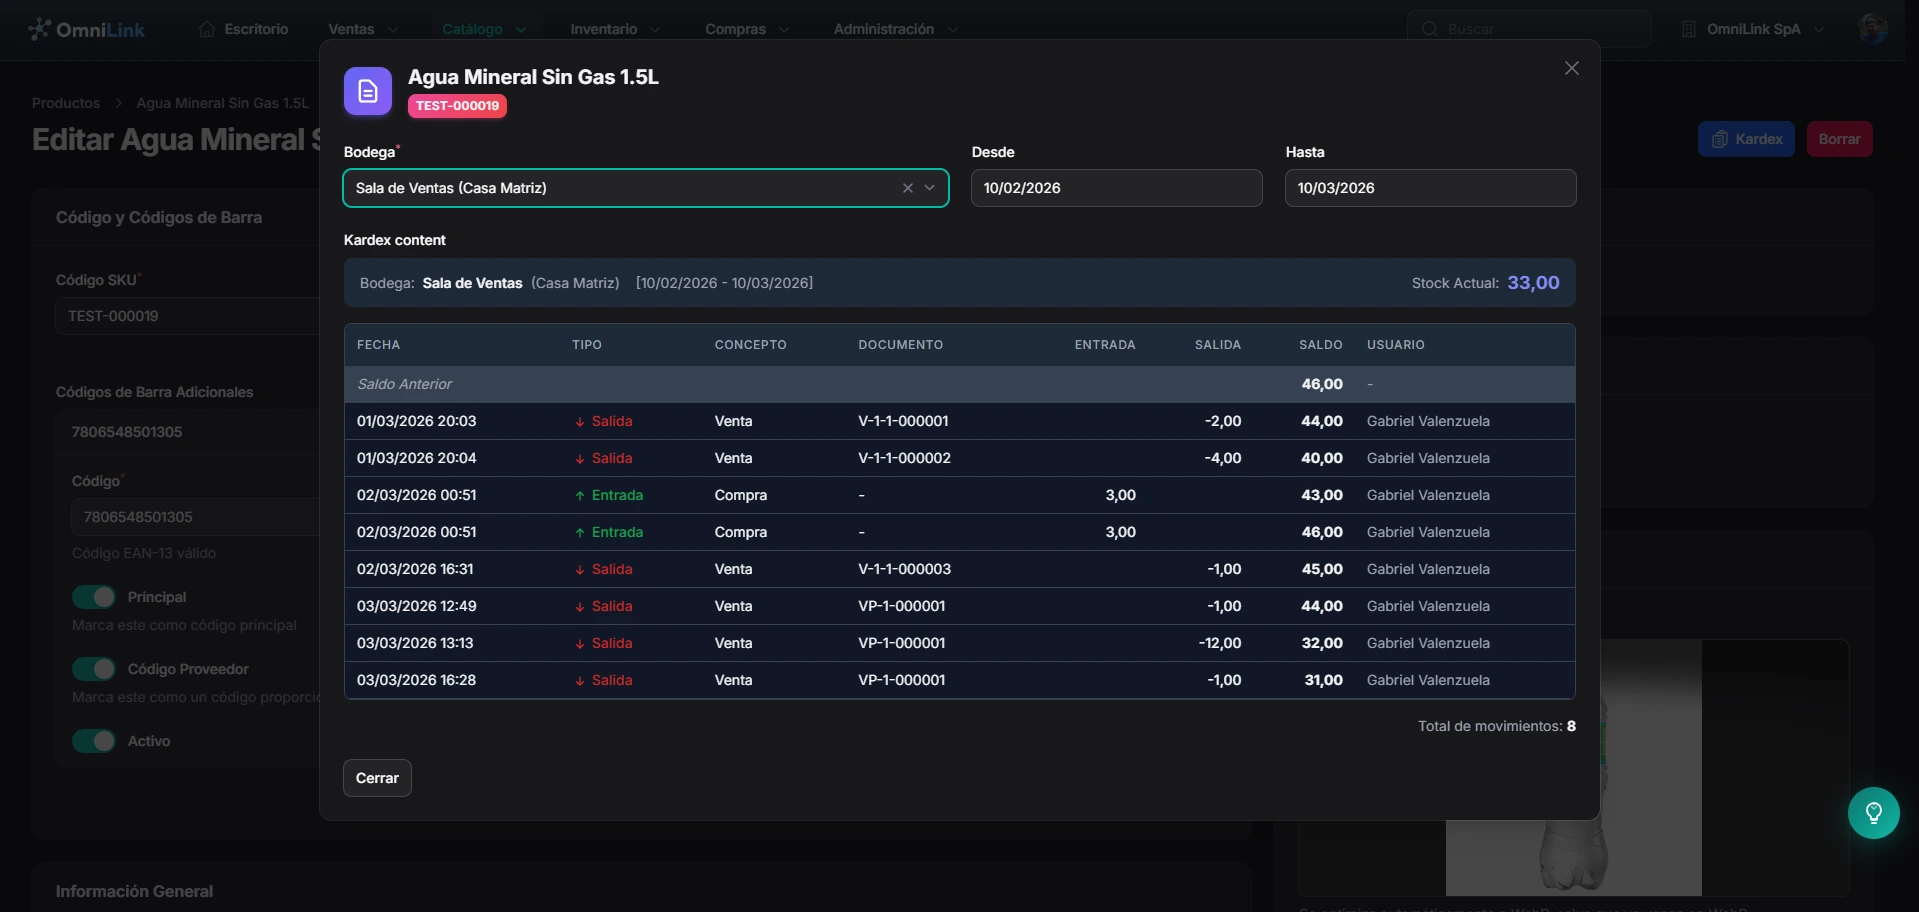Screen dimensions: 1919x912
Task: Click the Total de movimientos count
Action: [x=1571, y=726]
